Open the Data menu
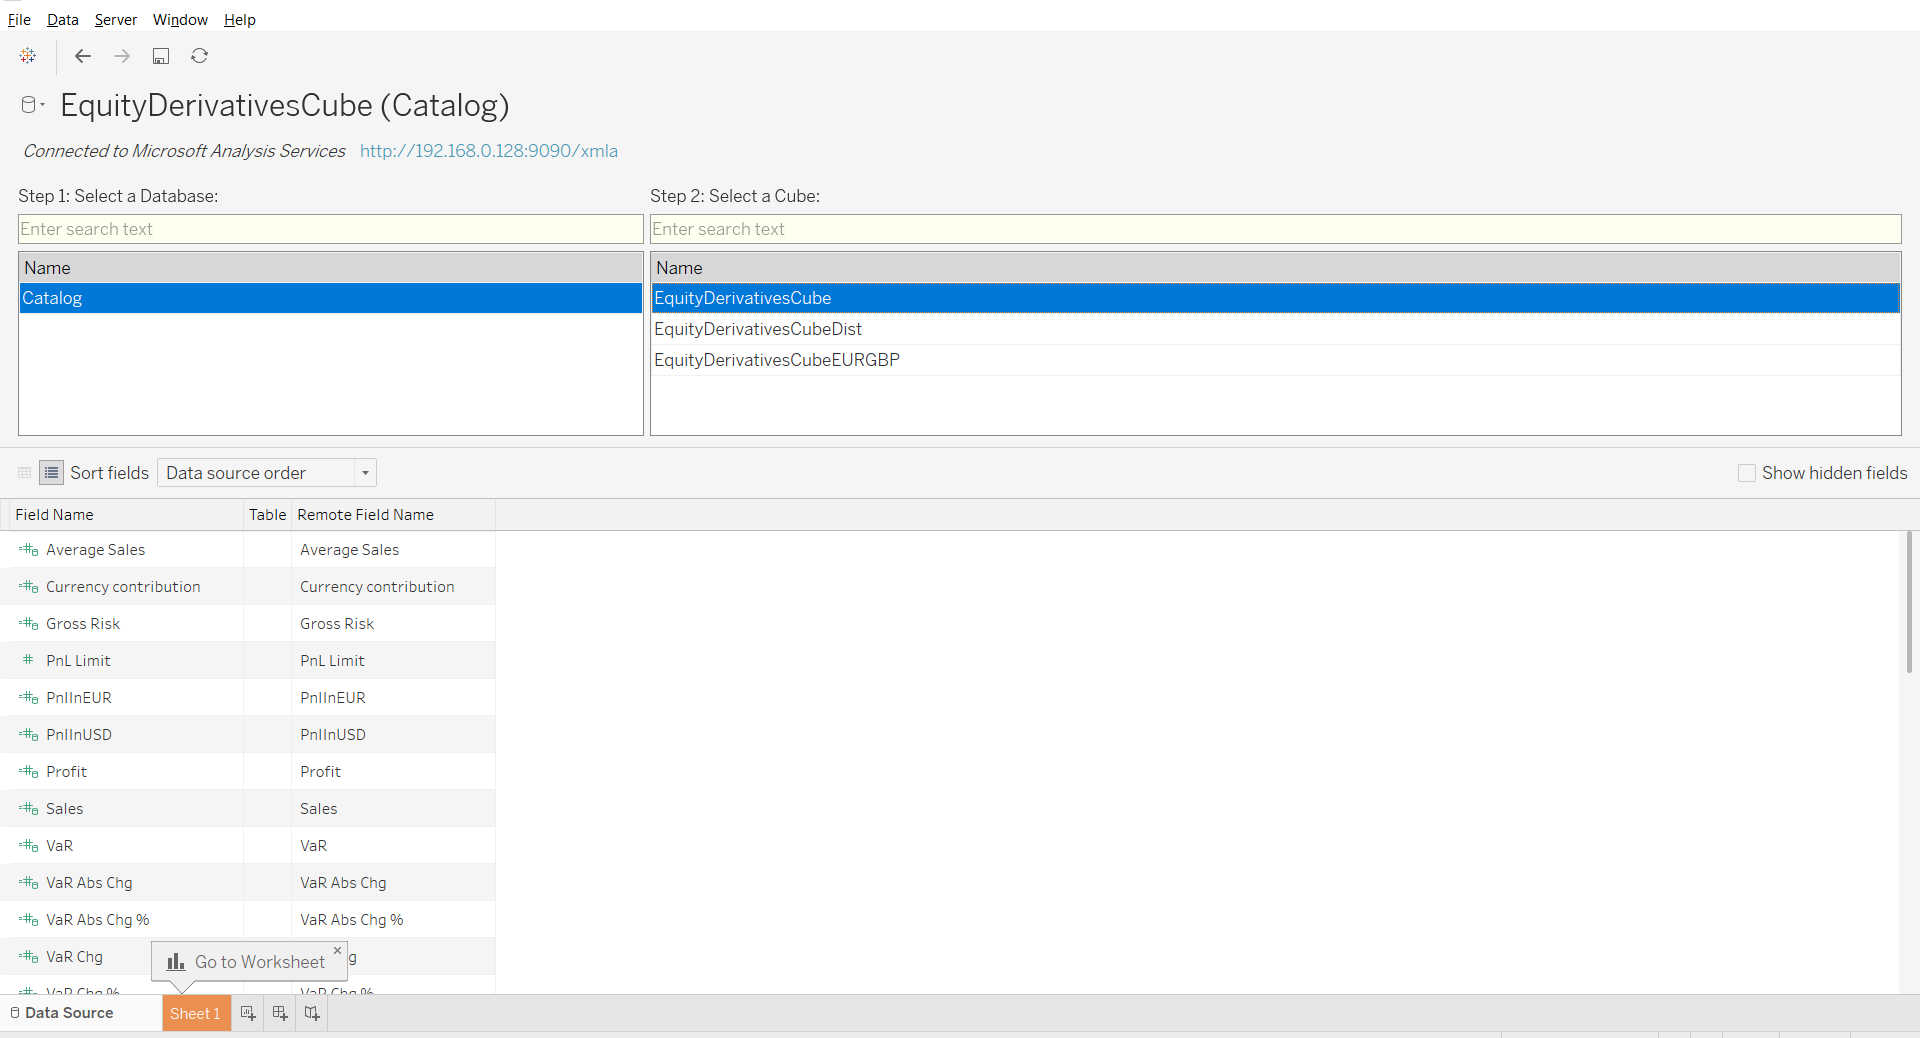This screenshot has width=1920, height=1038. coord(62,19)
